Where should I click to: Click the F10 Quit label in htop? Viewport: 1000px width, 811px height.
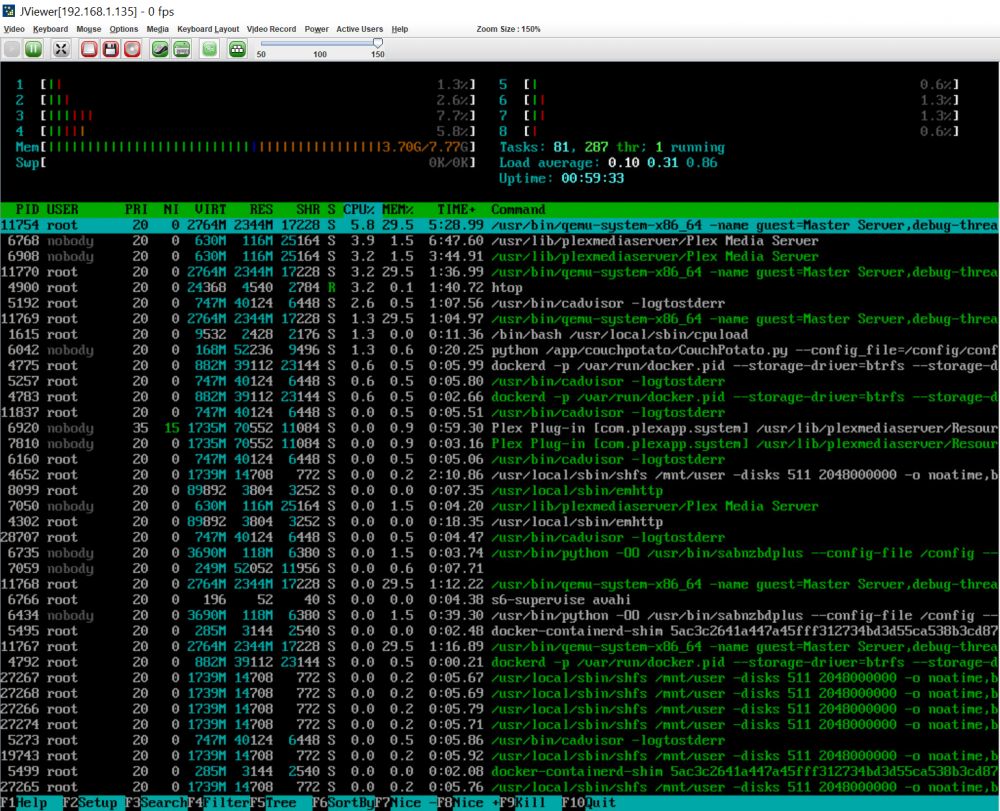click(x=589, y=803)
